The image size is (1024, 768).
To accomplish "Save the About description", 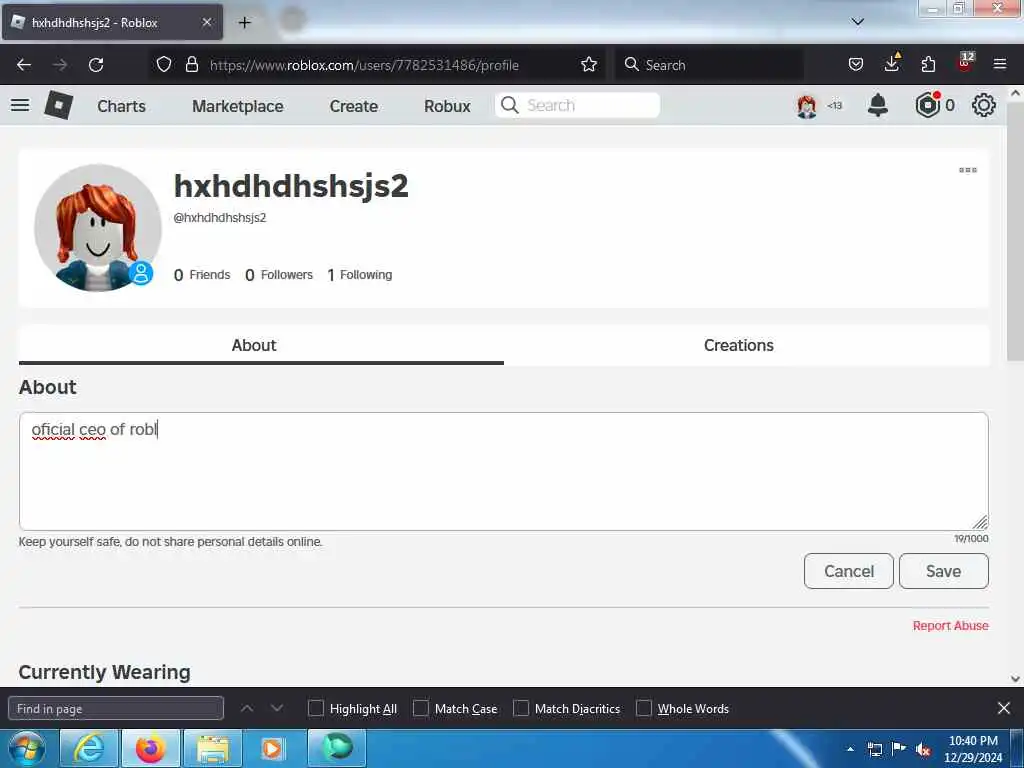I will click(944, 571).
